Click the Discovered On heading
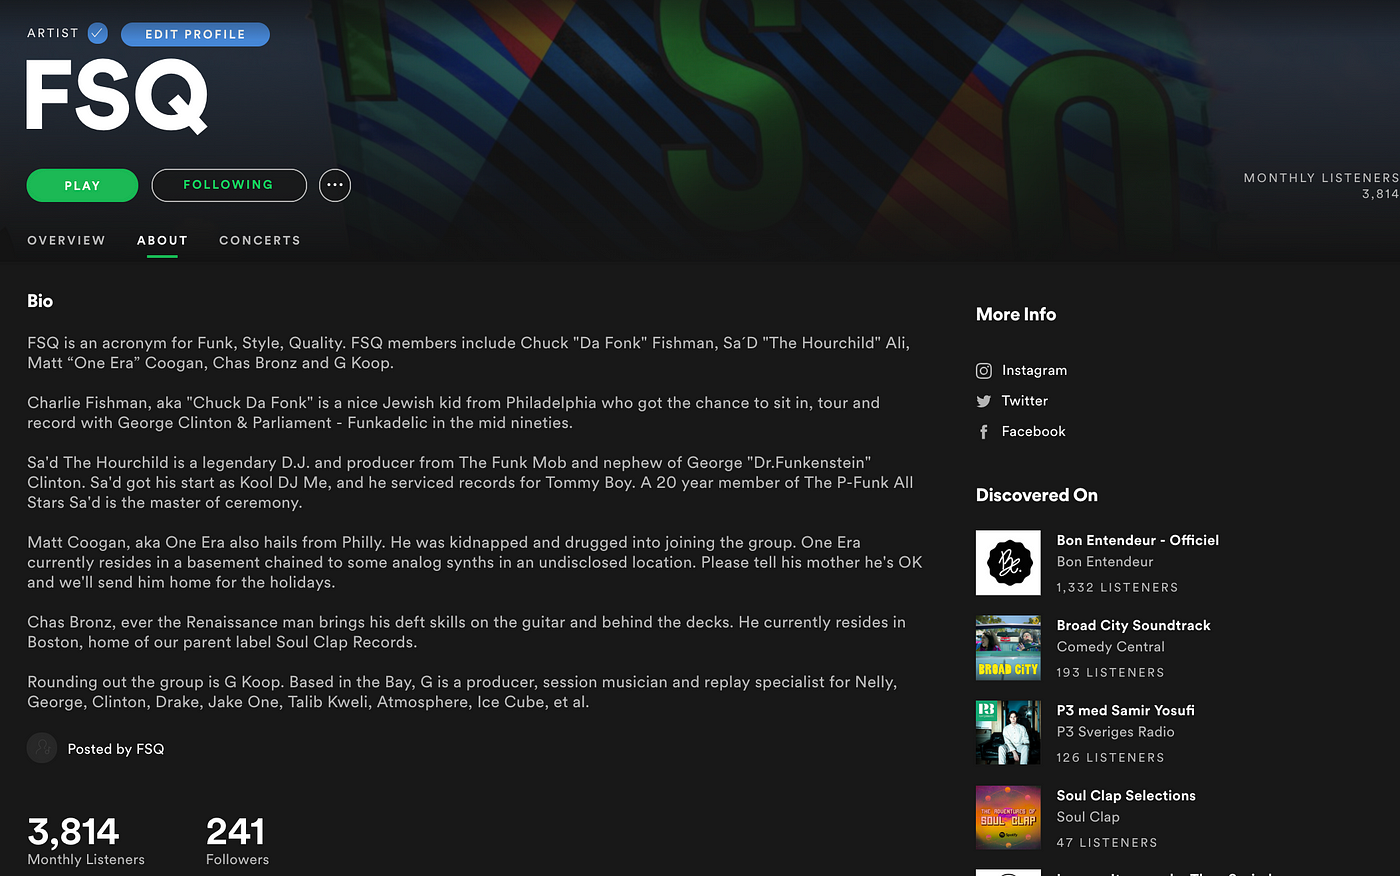Image resolution: width=1400 pixels, height=876 pixels. [x=1037, y=495]
